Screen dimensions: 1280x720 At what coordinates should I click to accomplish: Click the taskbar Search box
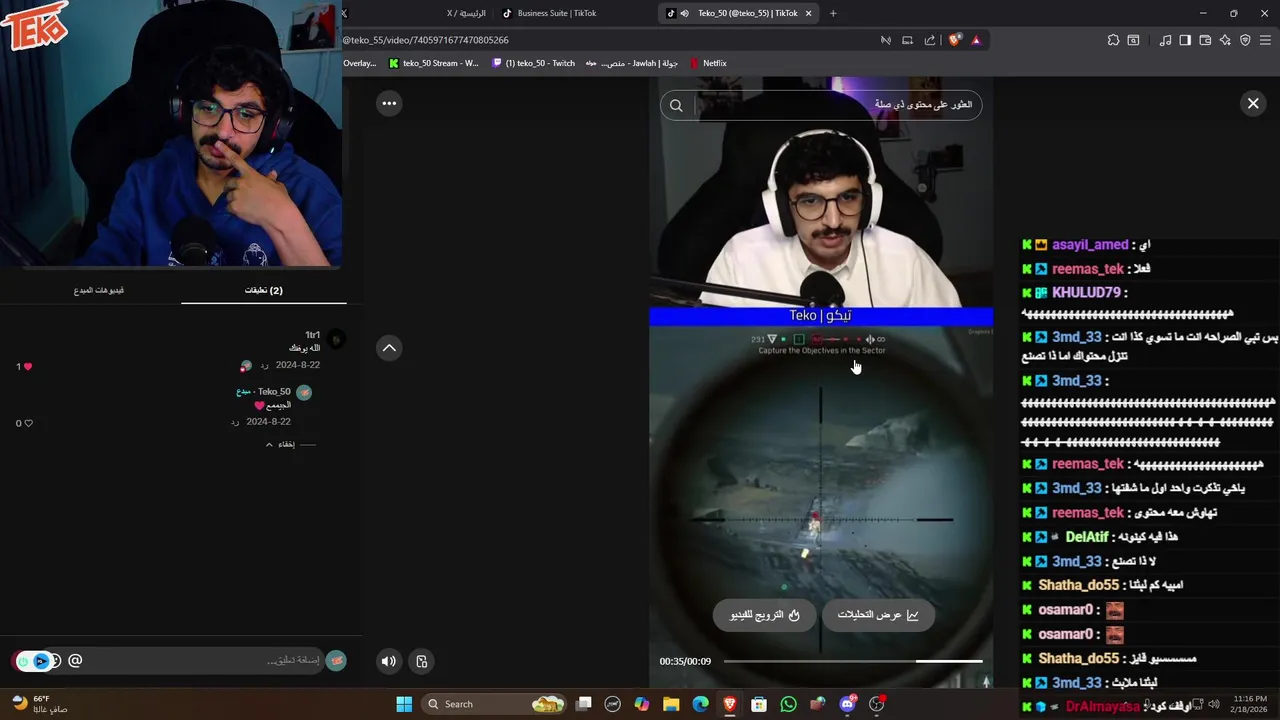(495, 704)
